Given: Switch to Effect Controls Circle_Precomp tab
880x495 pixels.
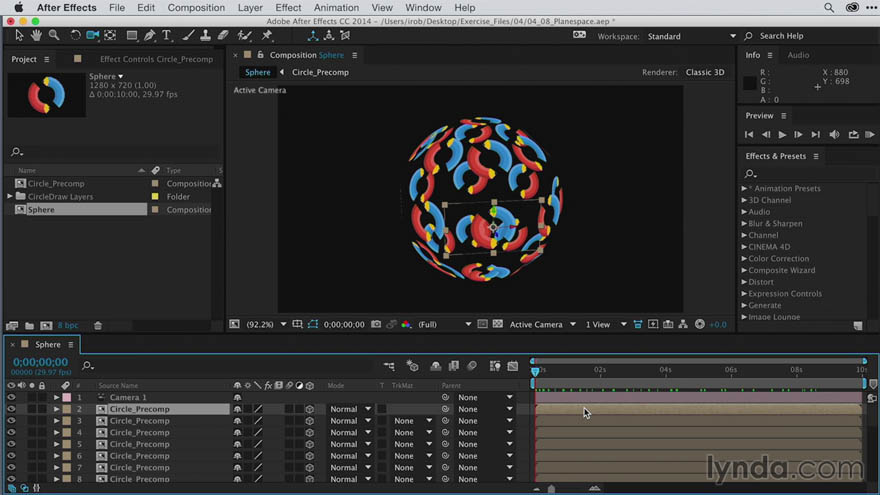Looking at the screenshot, I should (x=157, y=59).
